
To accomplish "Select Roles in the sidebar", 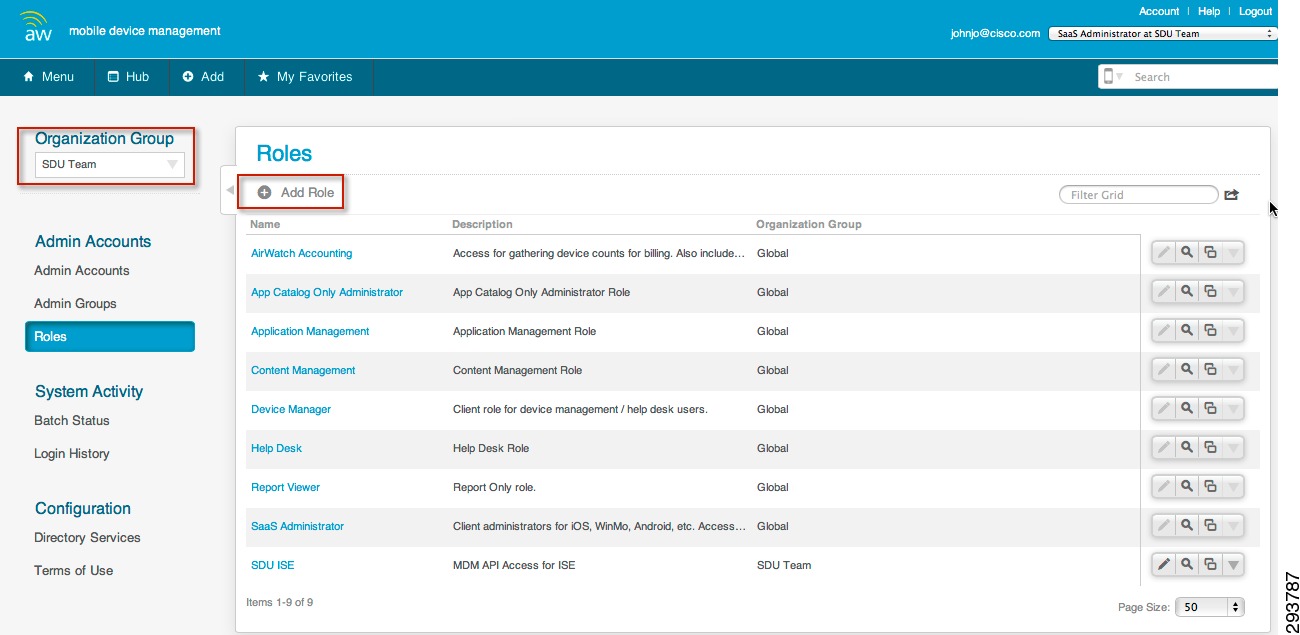I will pos(110,337).
